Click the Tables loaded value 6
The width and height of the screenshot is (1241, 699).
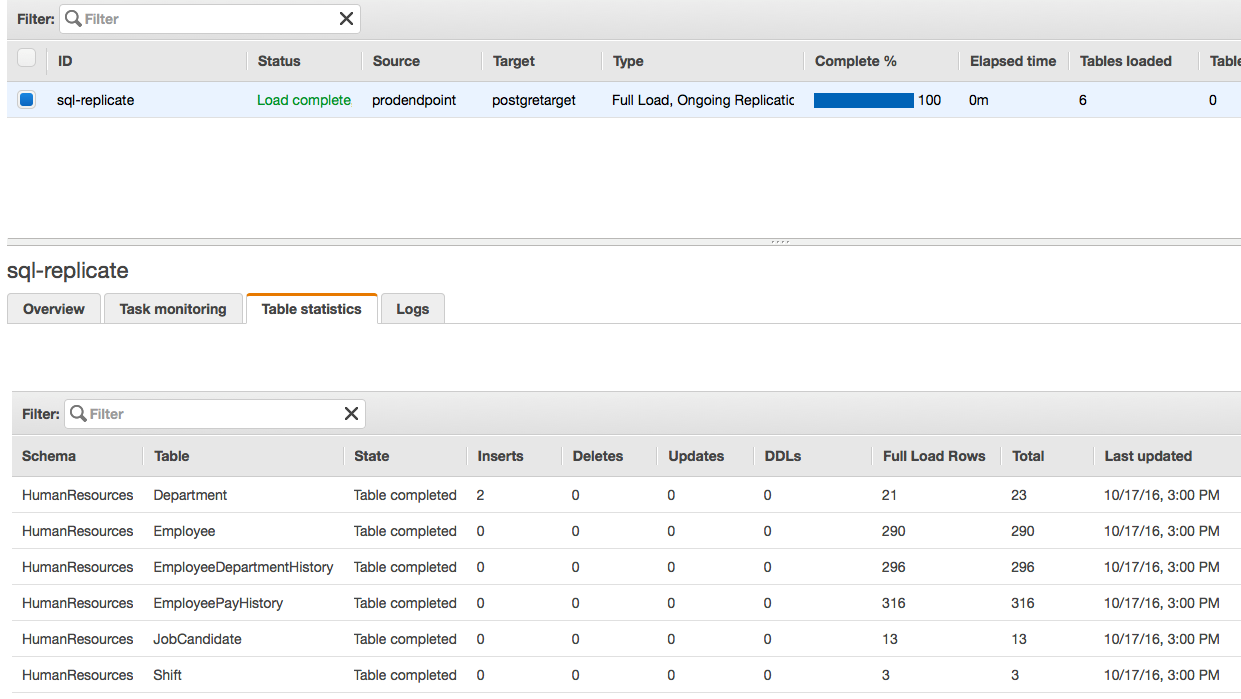coord(1083,100)
